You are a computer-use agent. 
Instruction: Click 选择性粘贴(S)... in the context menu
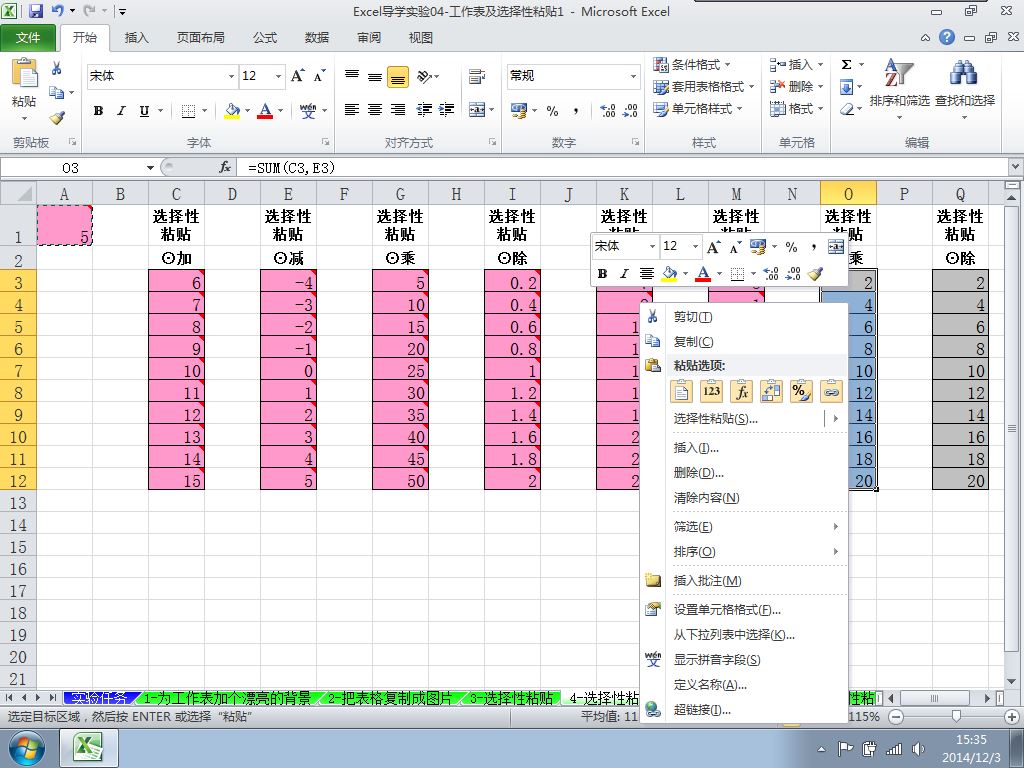point(716,419)
